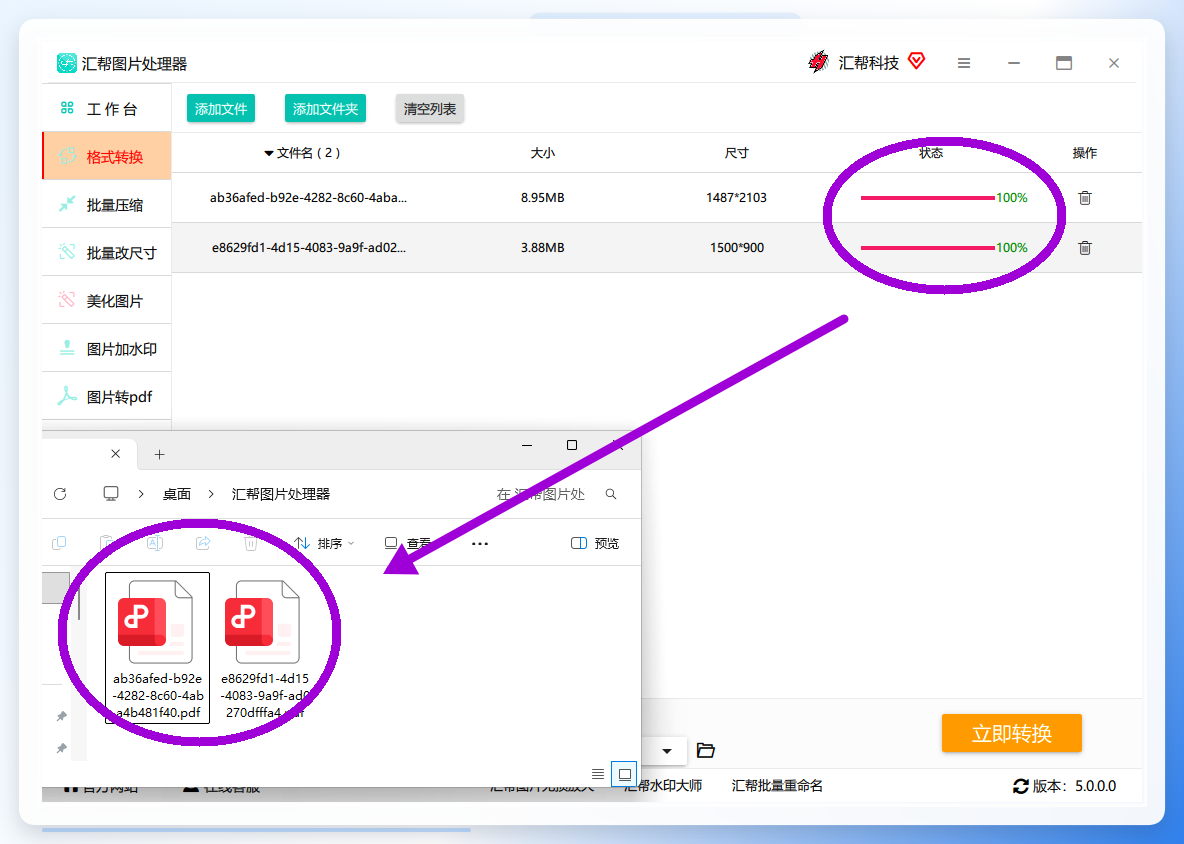Click the 8.95MB size cell

point(542,198)
